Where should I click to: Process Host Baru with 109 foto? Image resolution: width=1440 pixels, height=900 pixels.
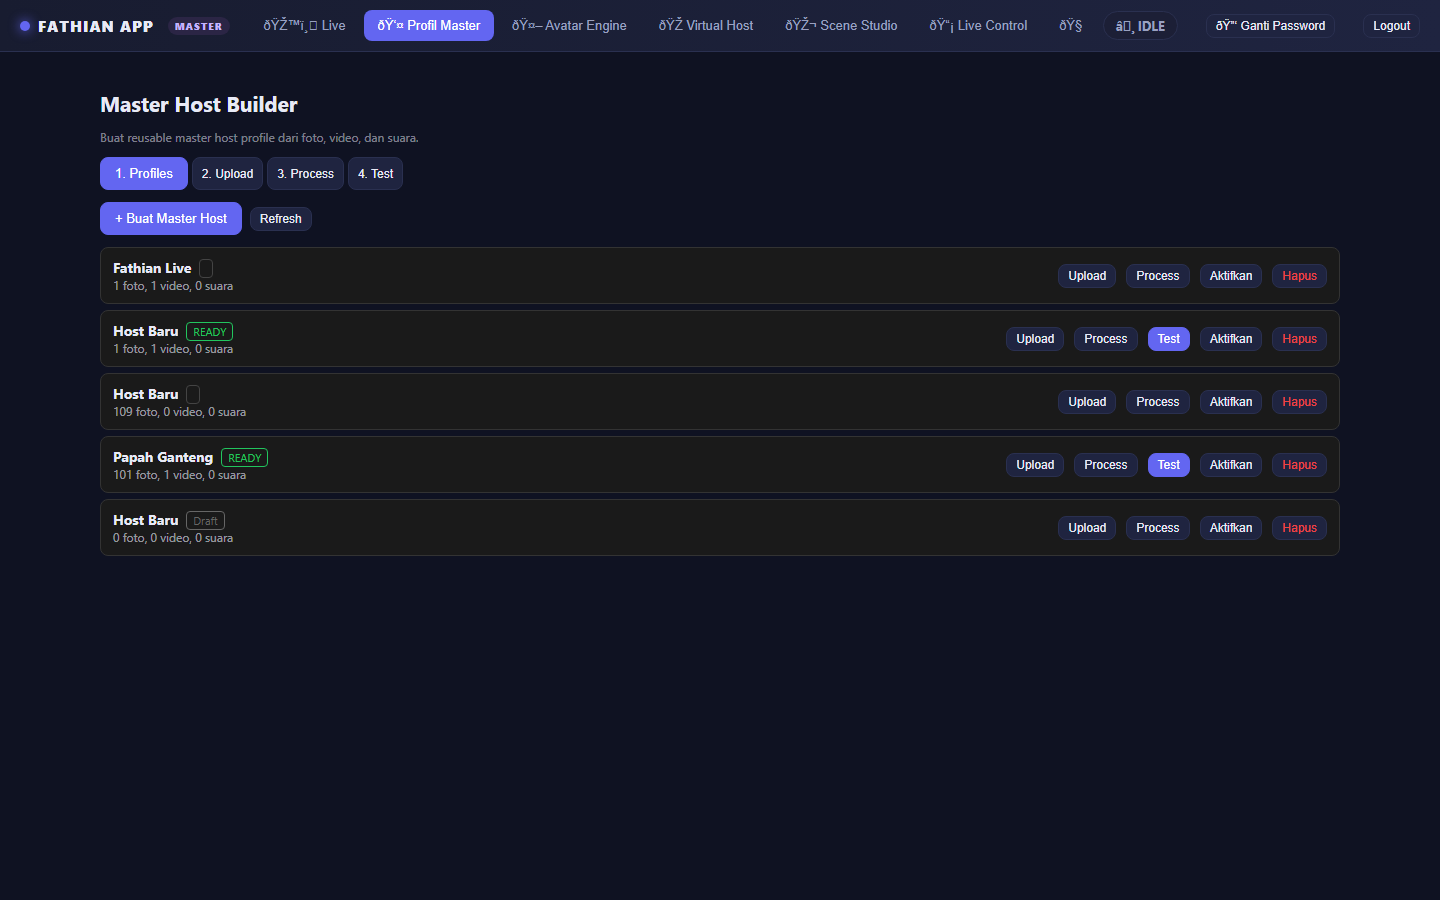(1158, 402)
